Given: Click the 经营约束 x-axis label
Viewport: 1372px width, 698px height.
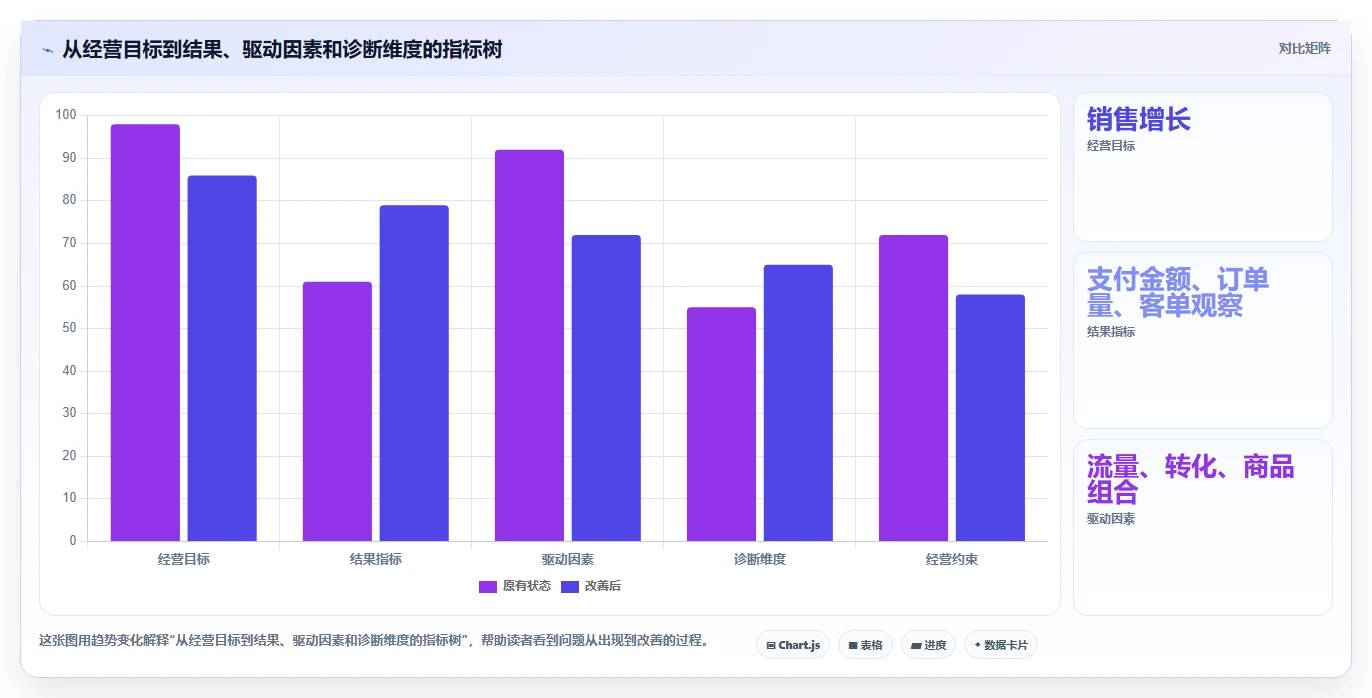Looking at the screenshot, I should click(x=952, y=559).
